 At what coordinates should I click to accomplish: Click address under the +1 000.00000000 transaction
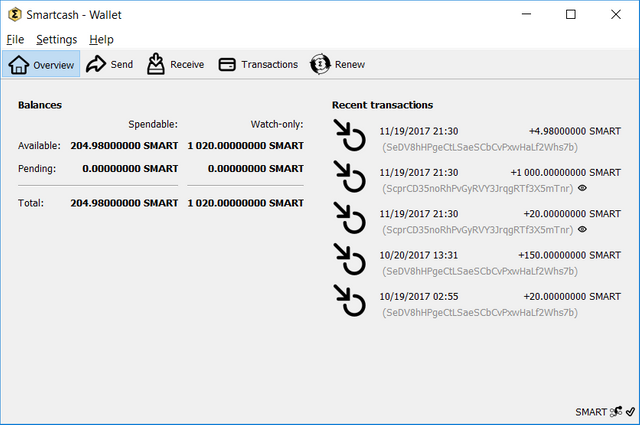(x=478, y=189)
